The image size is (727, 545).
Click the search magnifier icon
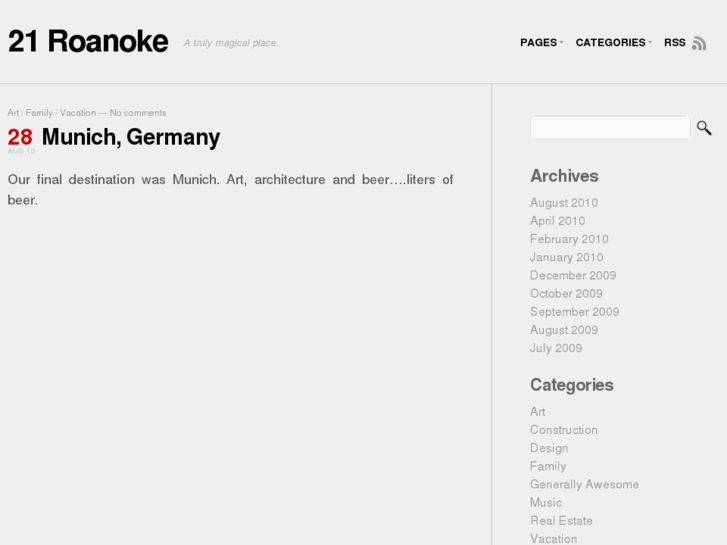704,128
